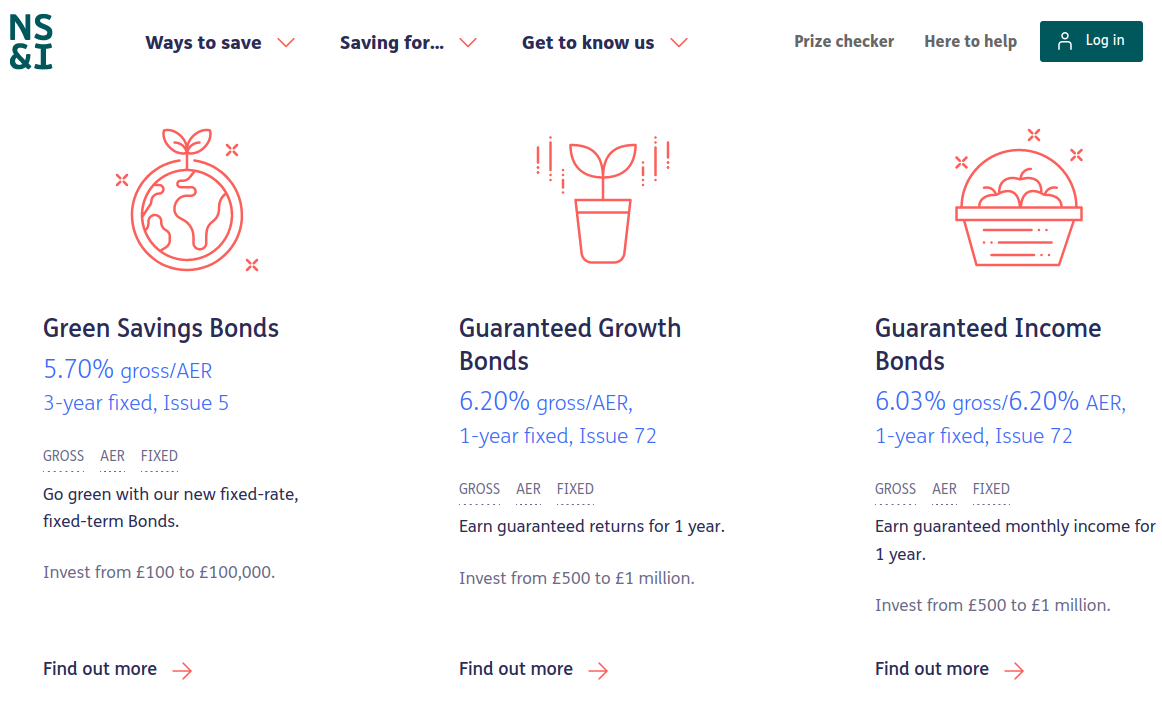Click the globe sprout Green Savings icon
This screenshot has width=1162, height=714.
pyautogui.click(x=187, y=200)
